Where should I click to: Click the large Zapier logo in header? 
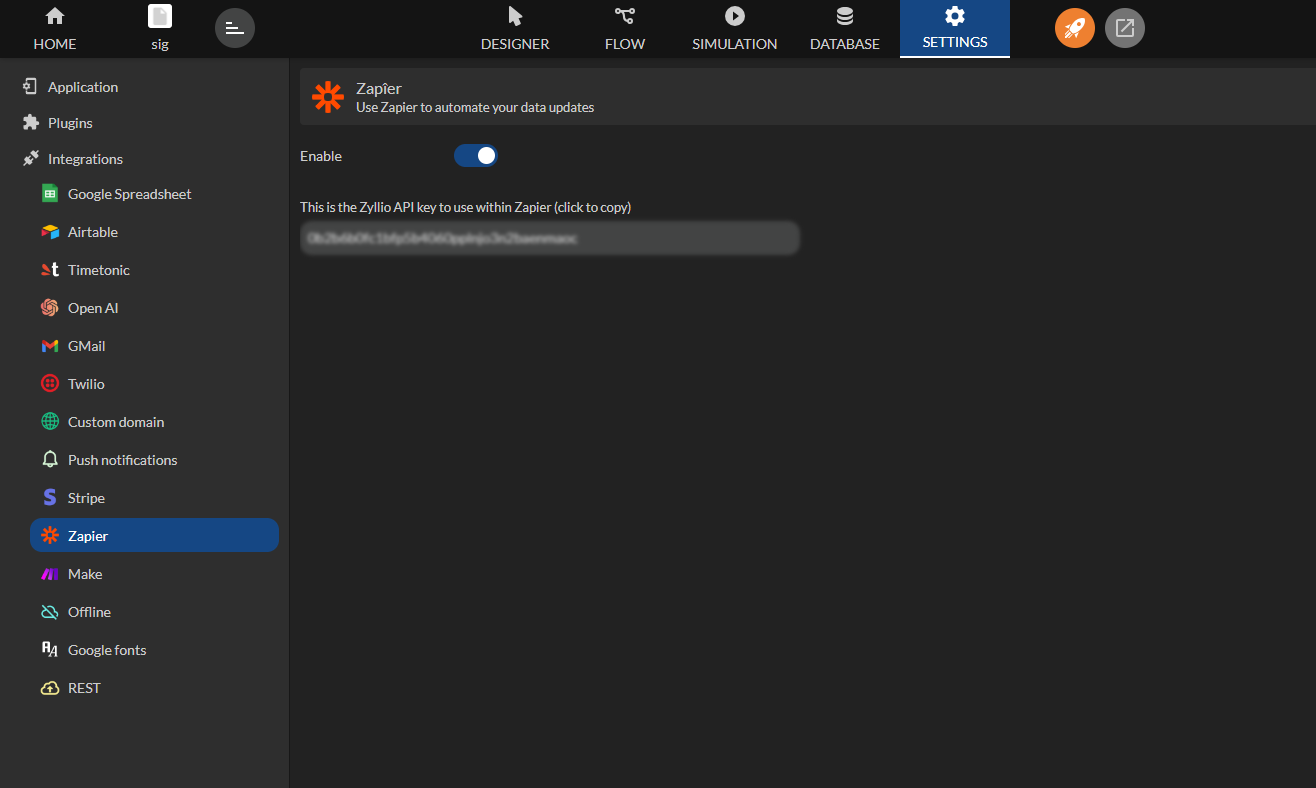328,97
